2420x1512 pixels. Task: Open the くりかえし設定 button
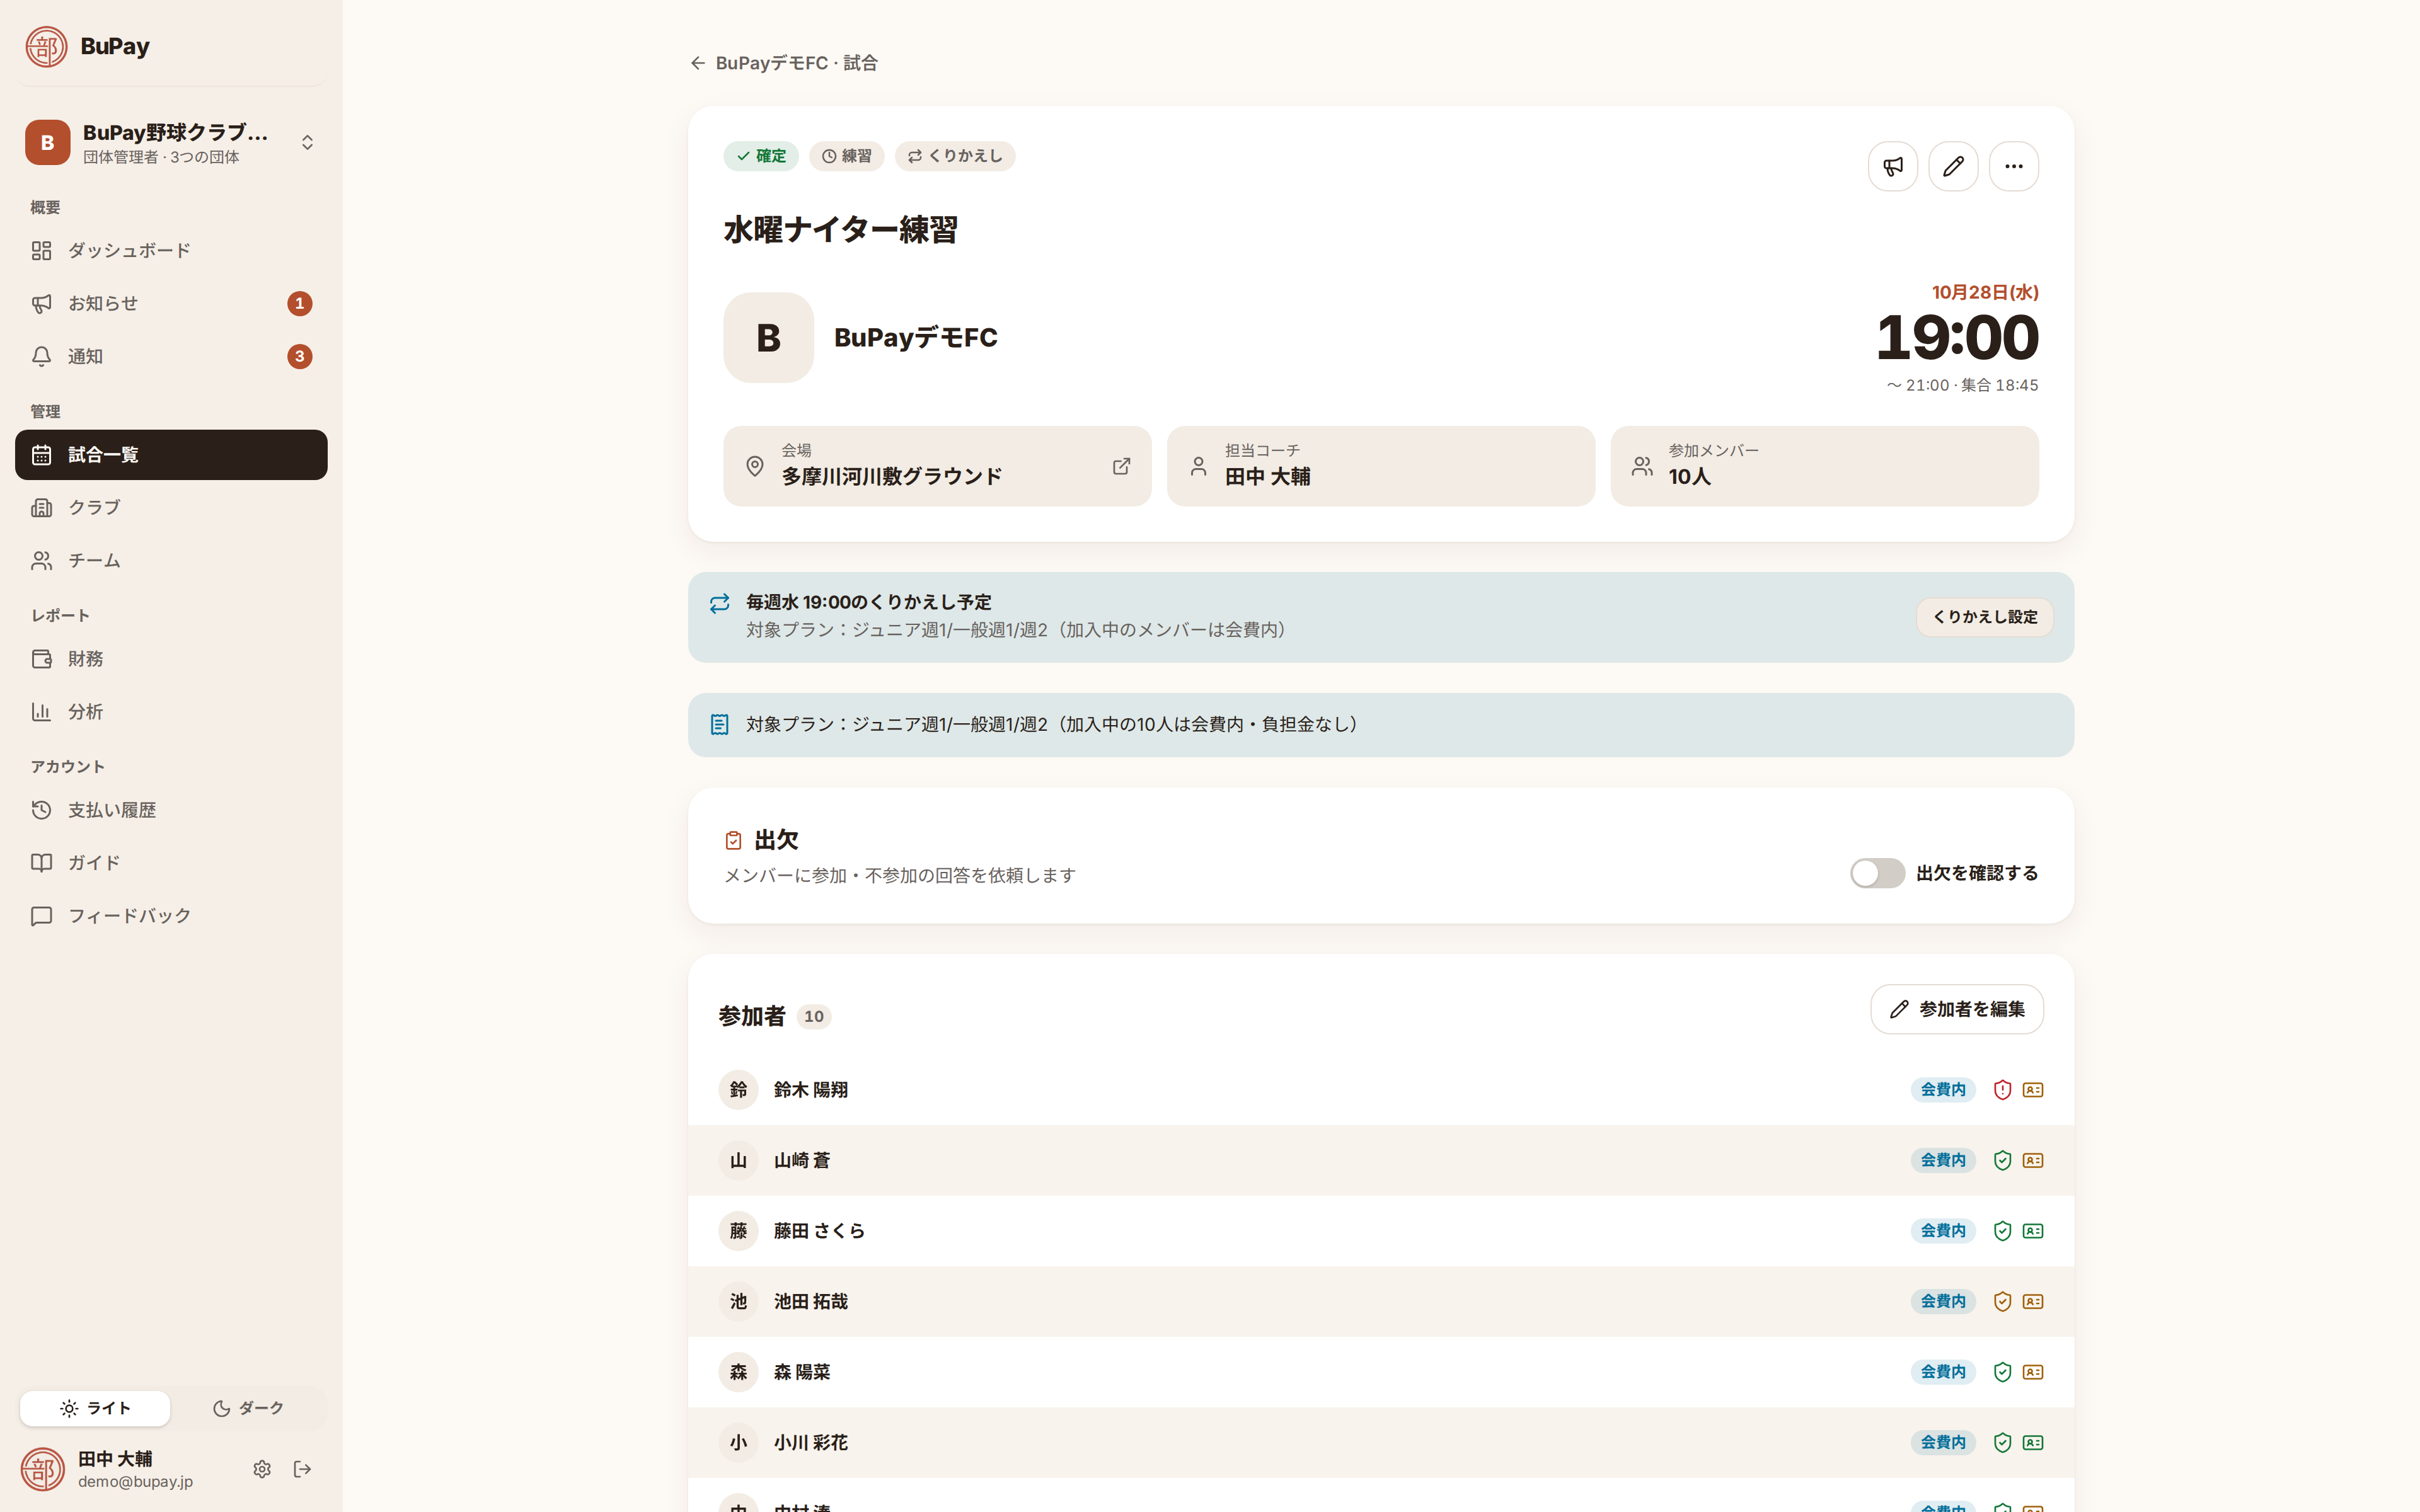point(1984,617)
